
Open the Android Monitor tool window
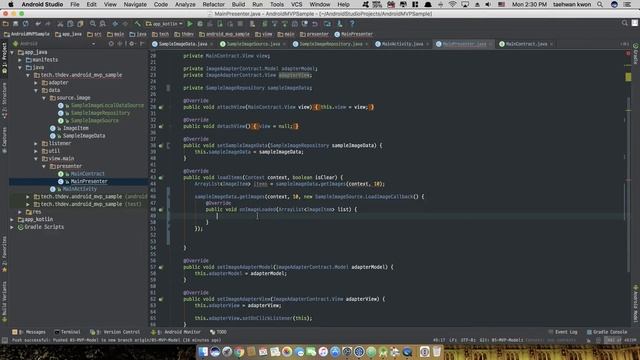[176, 332]
